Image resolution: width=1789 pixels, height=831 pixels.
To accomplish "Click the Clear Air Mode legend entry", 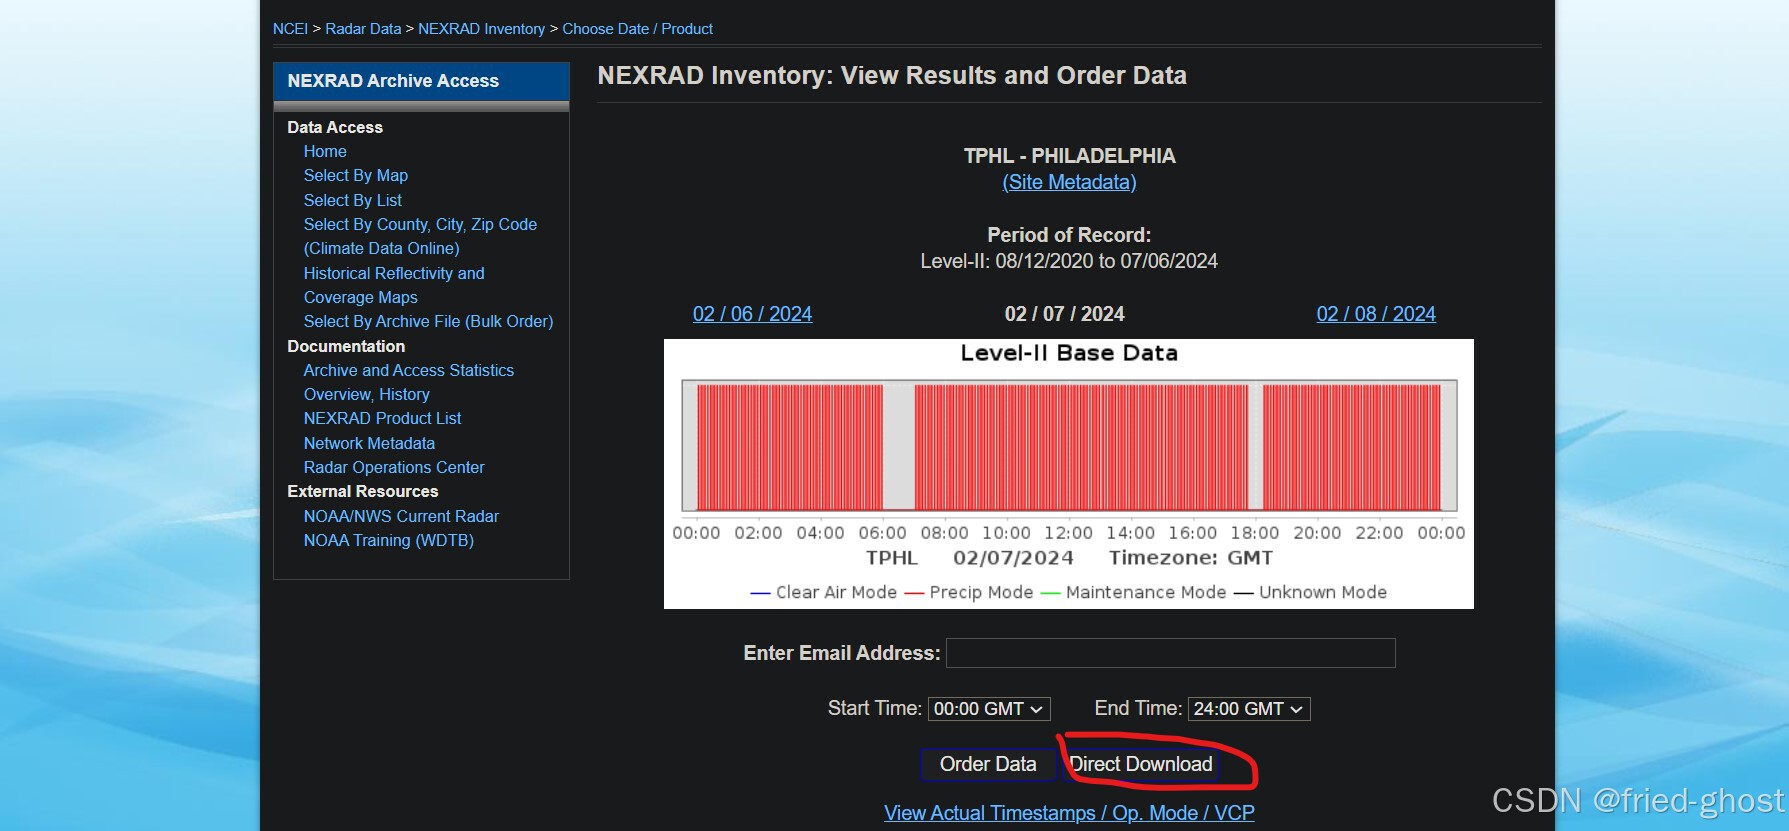I will [x=824, y=592].
